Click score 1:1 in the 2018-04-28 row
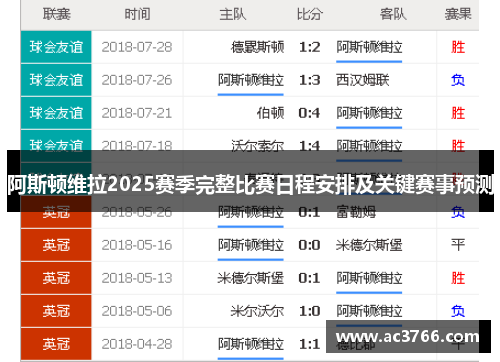This screenshot has width=500, height=362. 310,344
